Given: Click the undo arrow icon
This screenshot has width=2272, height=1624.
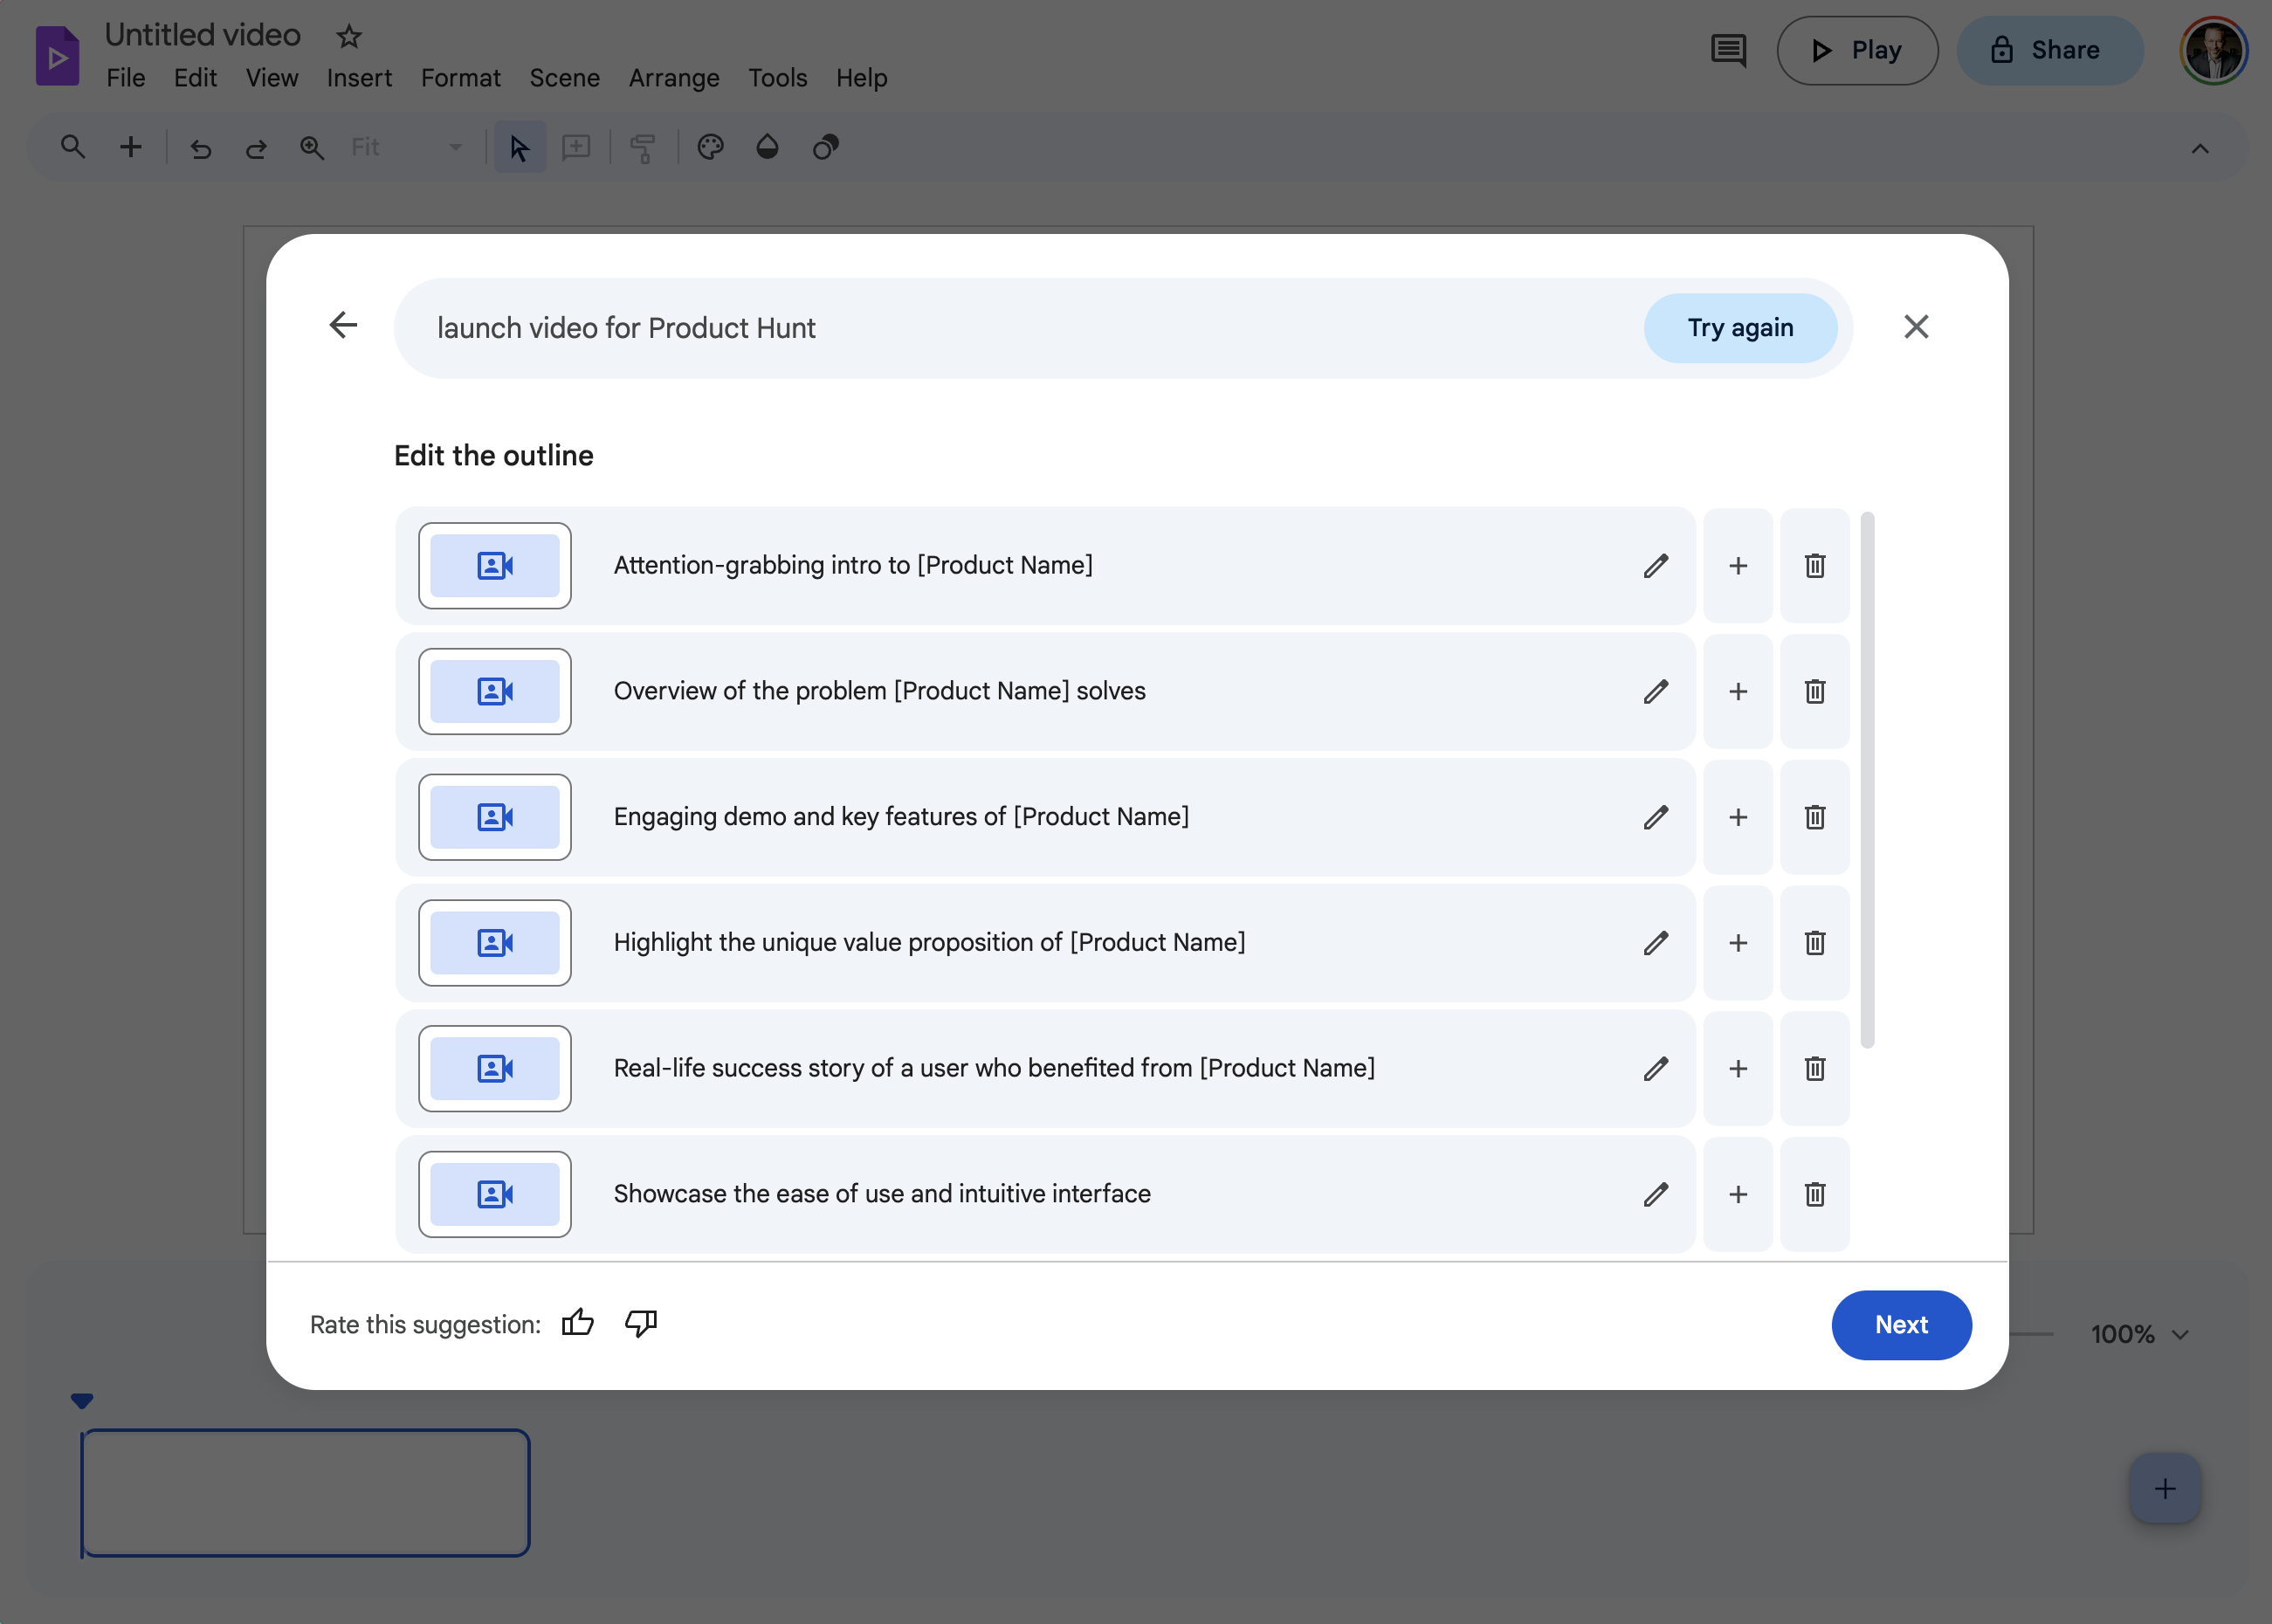Looking at the screenshot, I should (198, 148).
